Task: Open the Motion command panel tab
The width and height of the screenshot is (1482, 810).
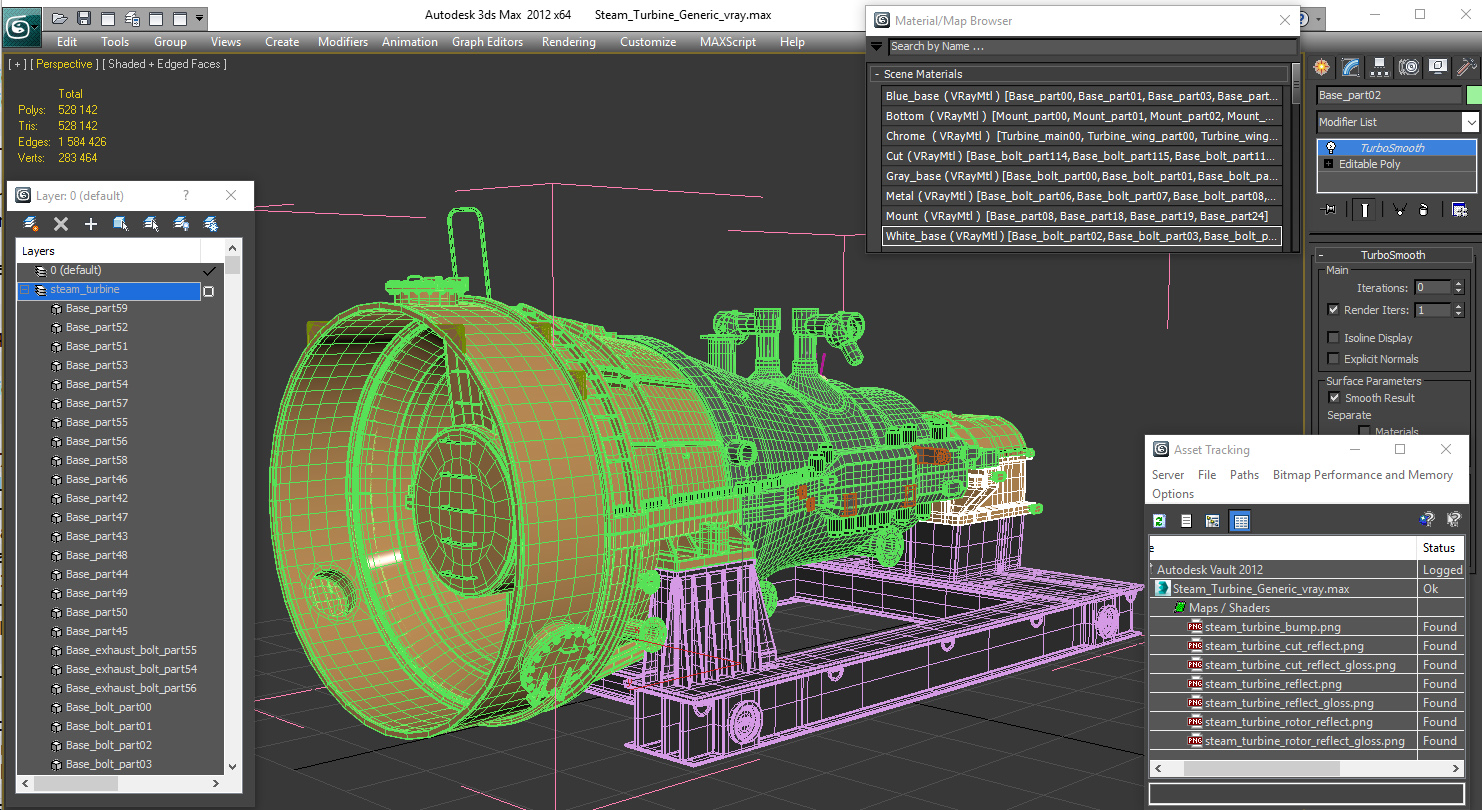Action: [1409, 67]
